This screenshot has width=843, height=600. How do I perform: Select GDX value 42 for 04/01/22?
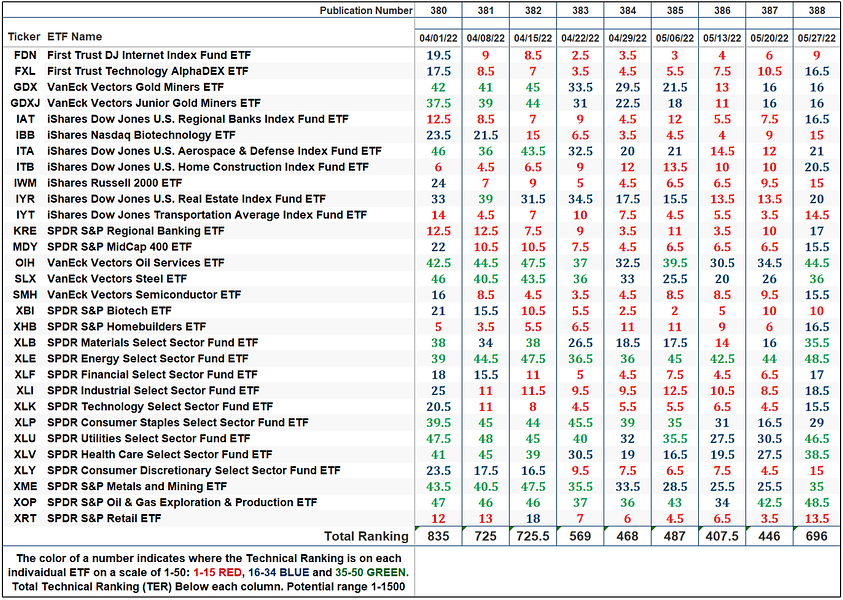pyautogui.click(x=438, y=87)
